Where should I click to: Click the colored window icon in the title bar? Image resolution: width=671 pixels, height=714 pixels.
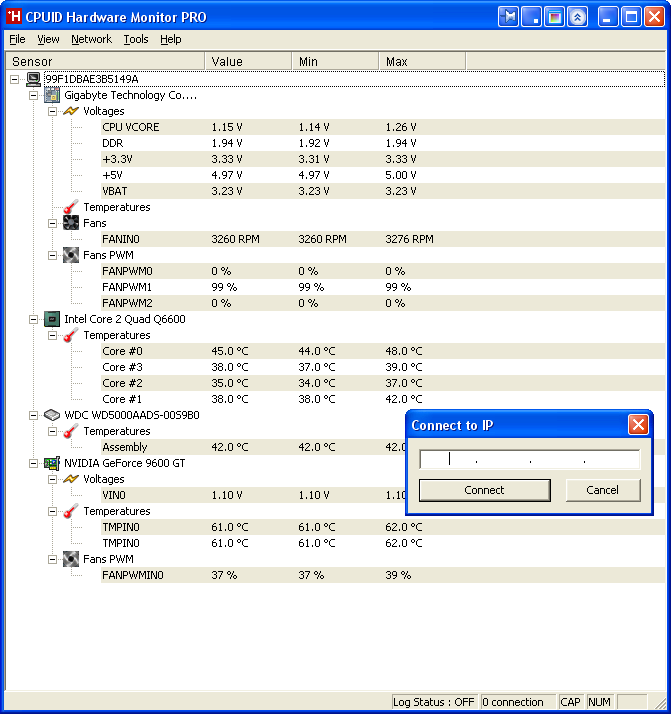tap(554, 17)
